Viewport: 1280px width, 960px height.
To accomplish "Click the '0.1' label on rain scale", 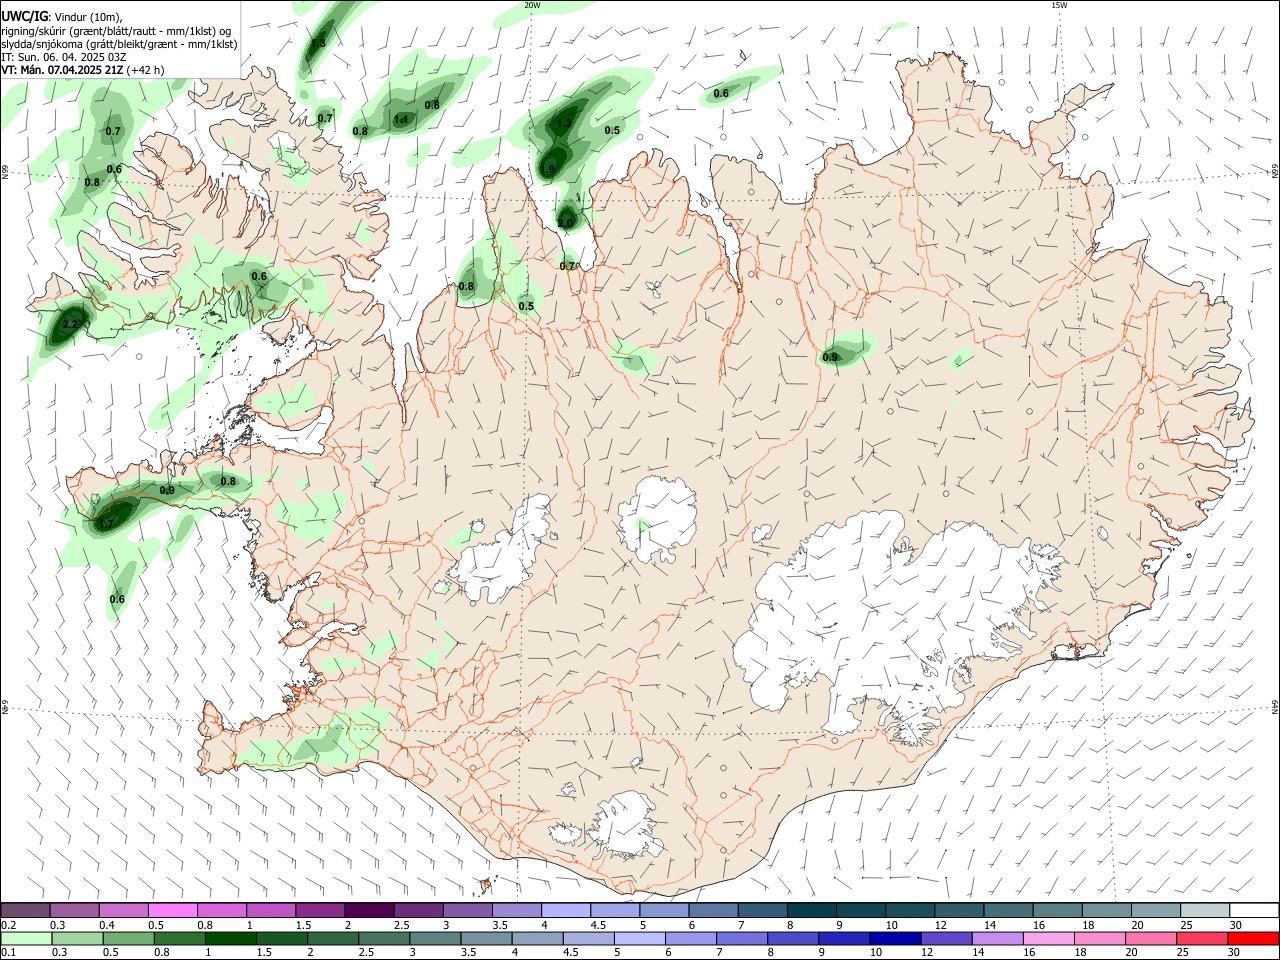I will [x=8, y=952].
